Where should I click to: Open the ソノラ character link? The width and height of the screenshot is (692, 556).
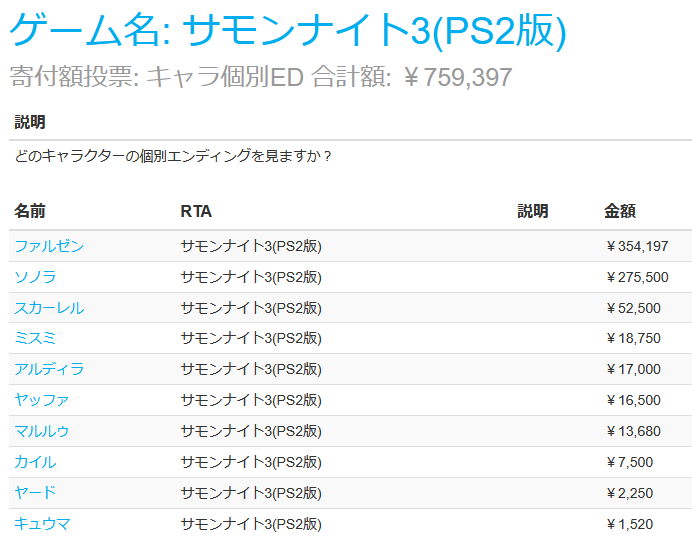(x=35, y=277)
